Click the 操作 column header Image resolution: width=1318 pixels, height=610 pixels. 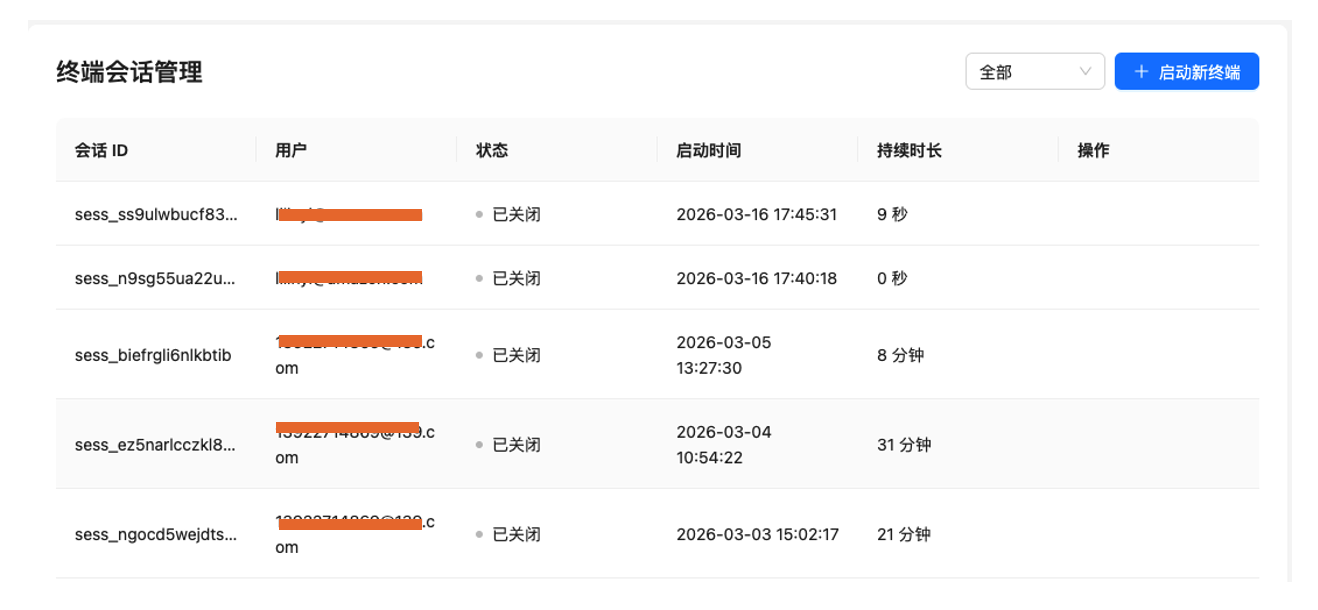1093,151
